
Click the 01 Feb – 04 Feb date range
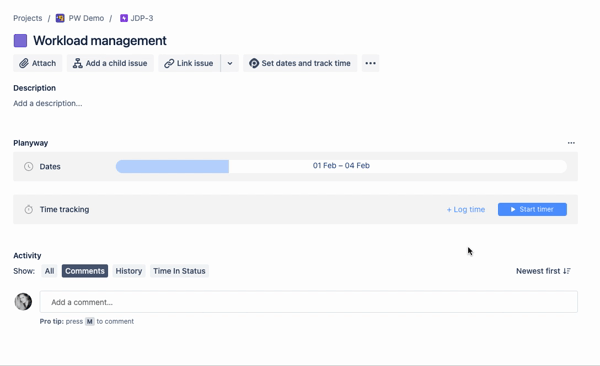click(341, 165)
